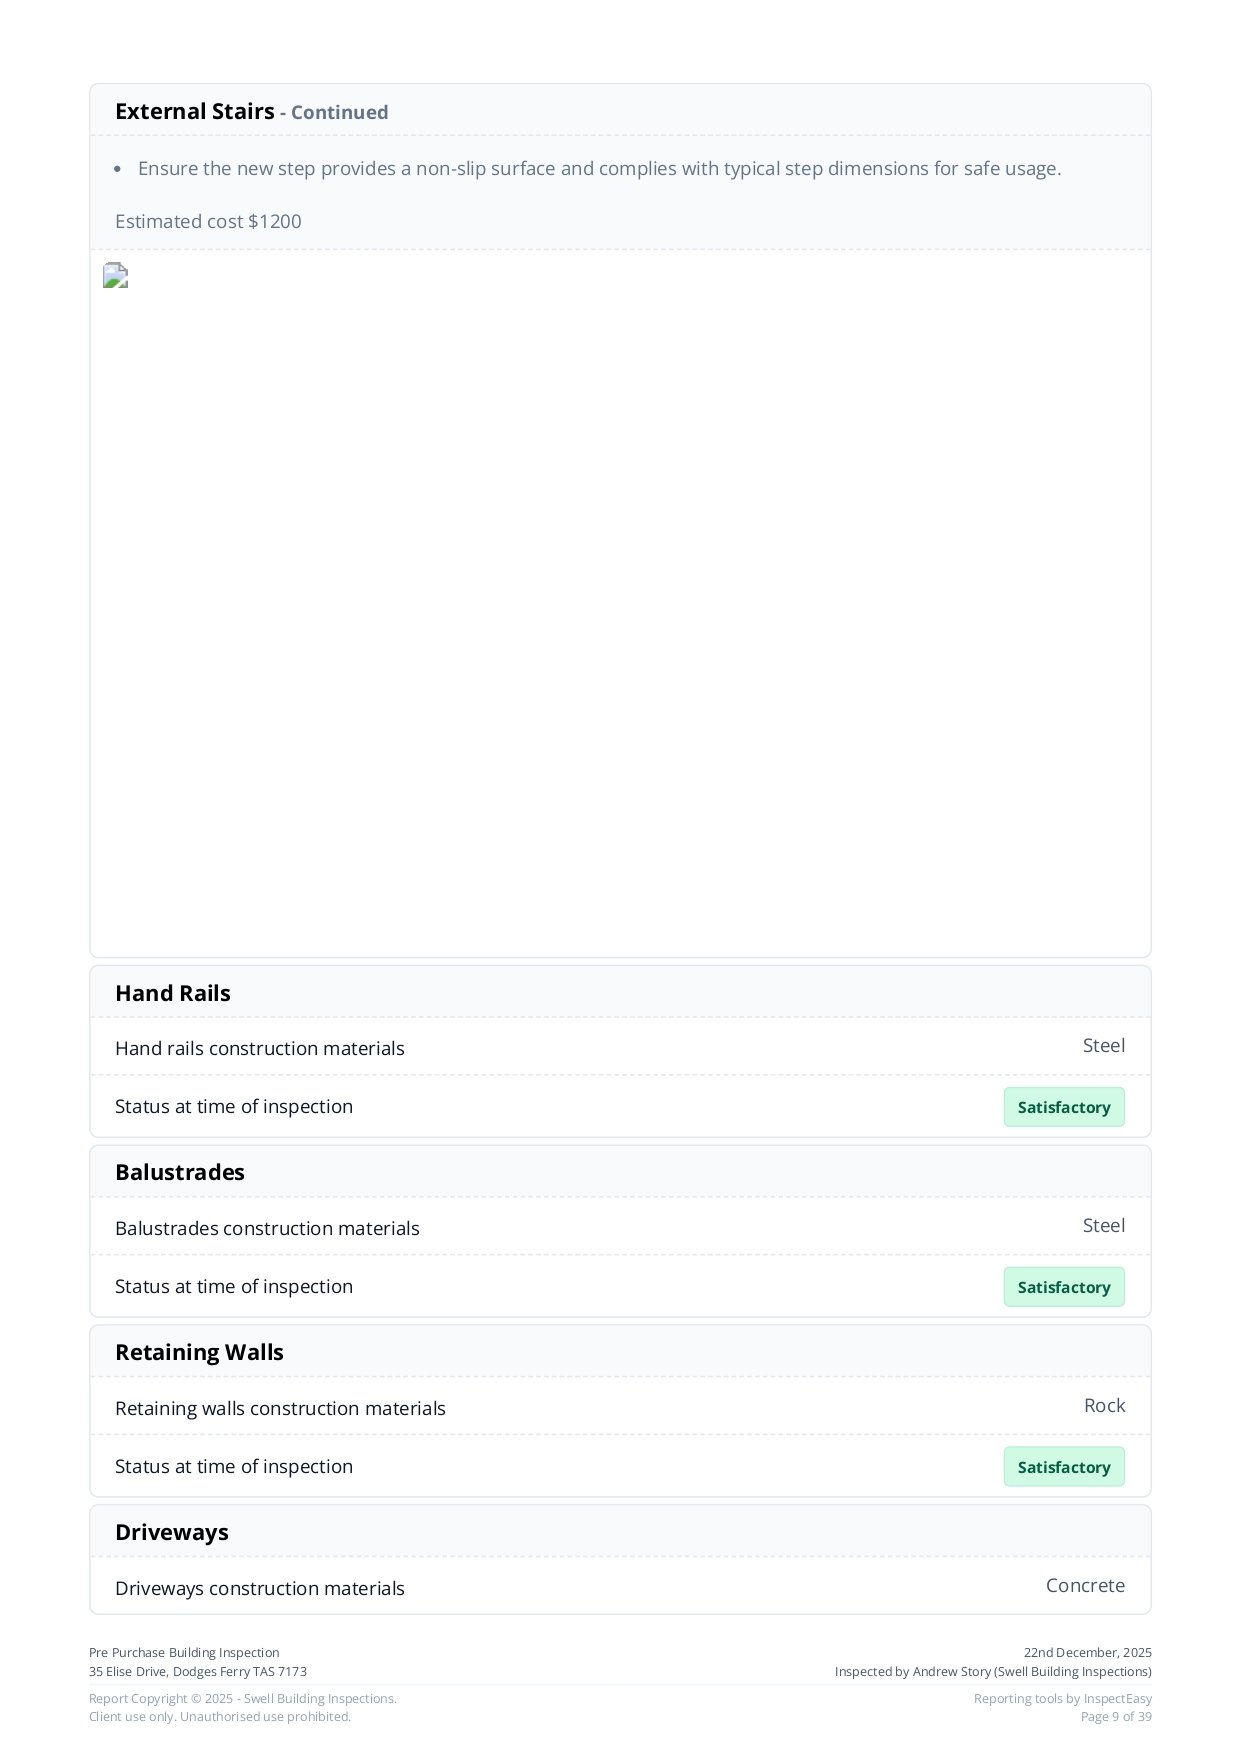
Task: Click the Satisfactory badge under Hand Rails
Action: 1063,1107
